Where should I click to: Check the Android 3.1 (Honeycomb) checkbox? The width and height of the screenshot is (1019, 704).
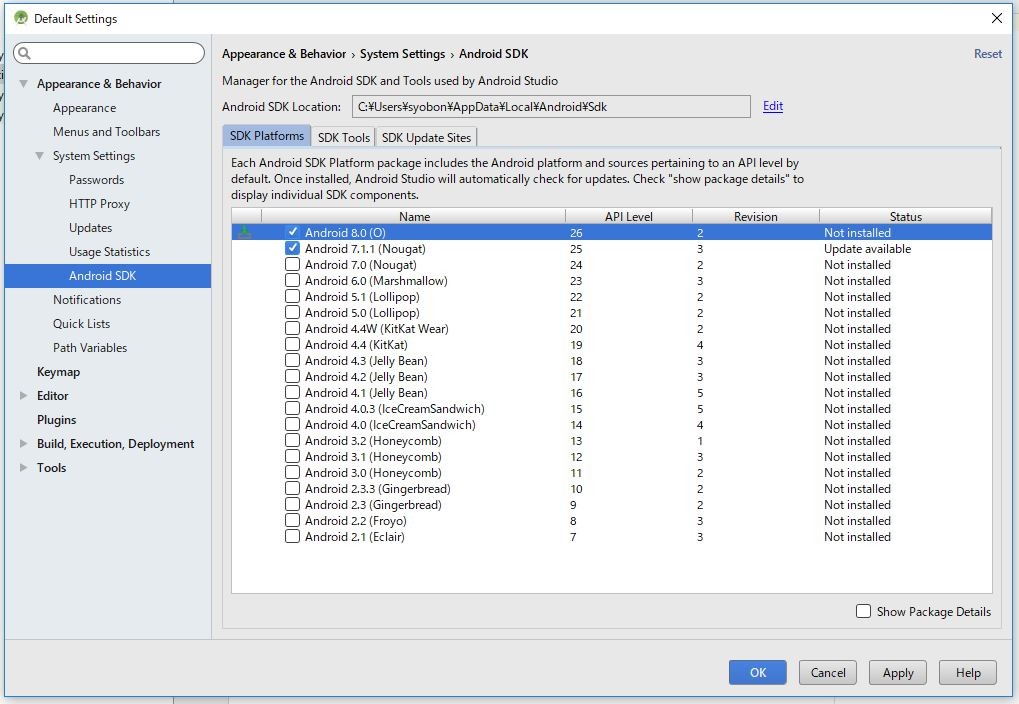coord(292,456)
